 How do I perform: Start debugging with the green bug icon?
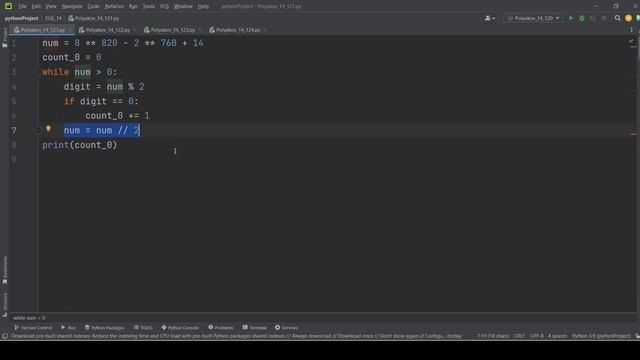(582, 18)
